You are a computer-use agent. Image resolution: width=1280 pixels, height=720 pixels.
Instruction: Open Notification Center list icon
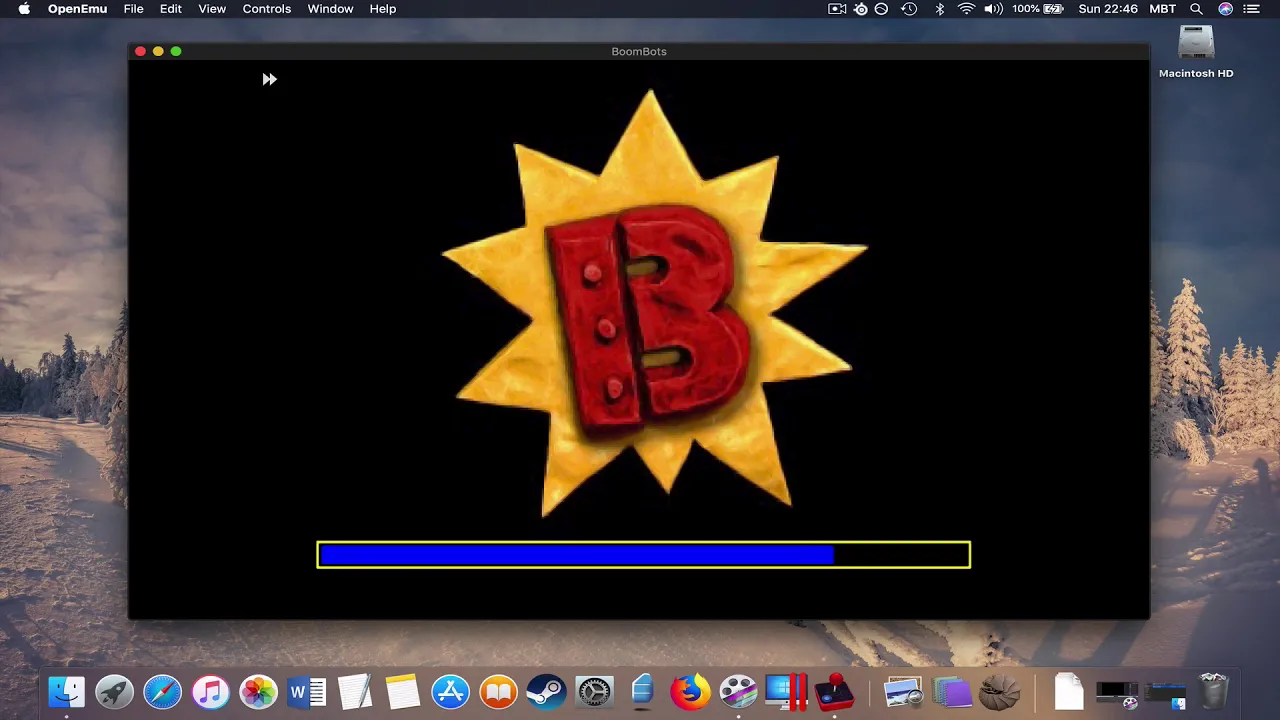[1253, 9]
